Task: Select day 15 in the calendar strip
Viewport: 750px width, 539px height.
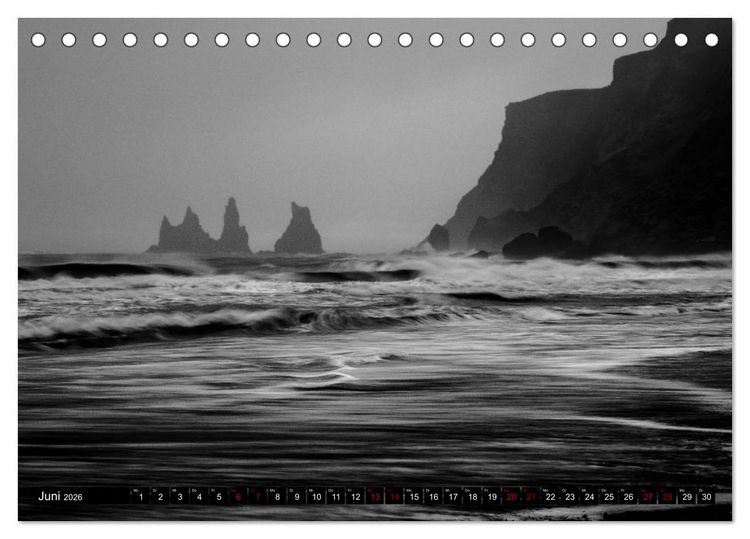Action: pos(414,496)
